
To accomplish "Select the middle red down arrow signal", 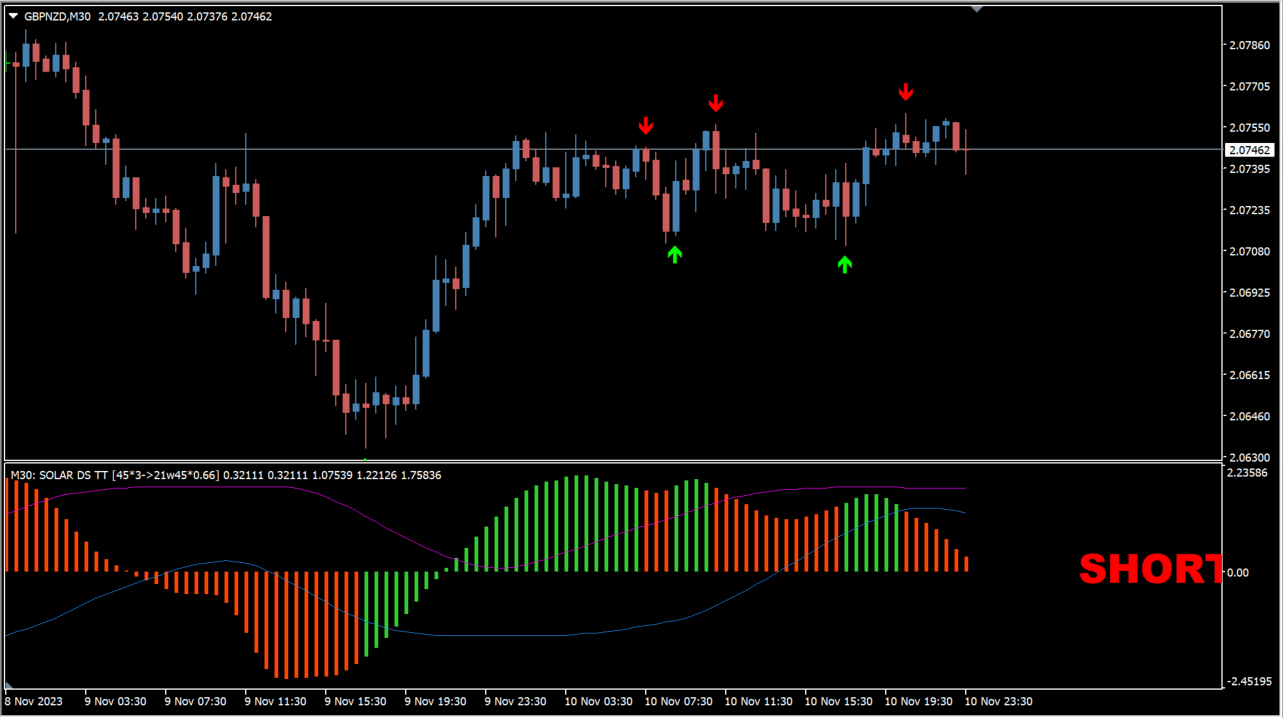I will 715,103.
